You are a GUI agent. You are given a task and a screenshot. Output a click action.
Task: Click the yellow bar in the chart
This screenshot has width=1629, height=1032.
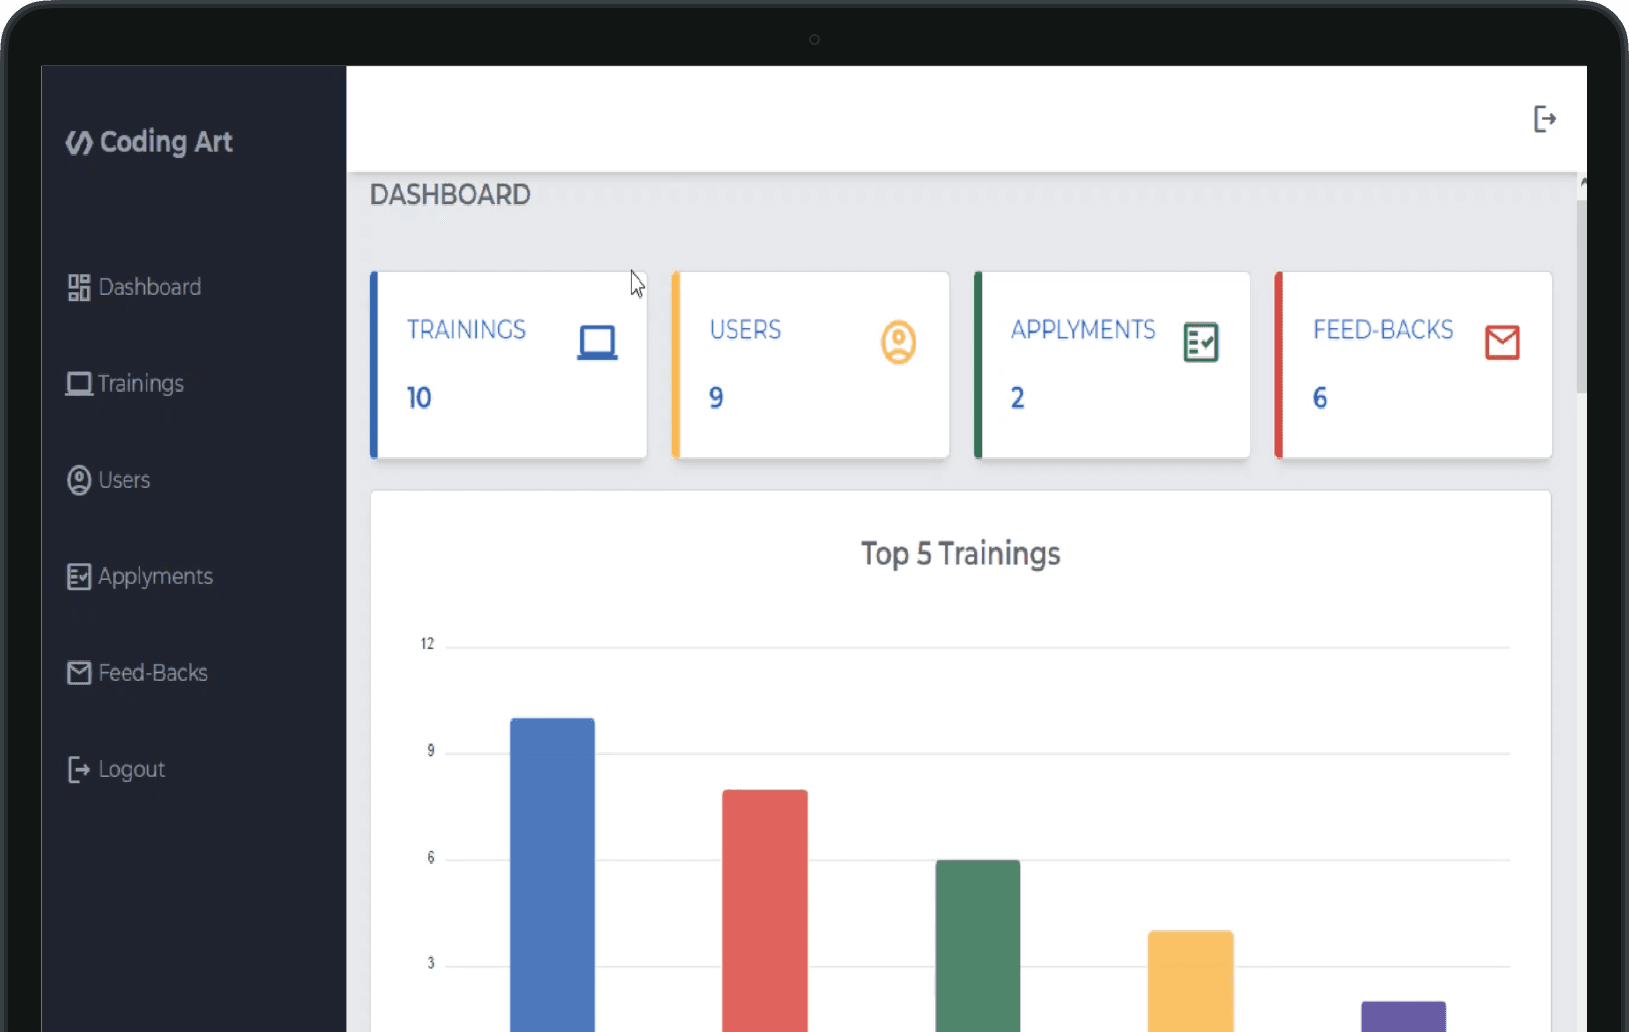[1190, 981]
